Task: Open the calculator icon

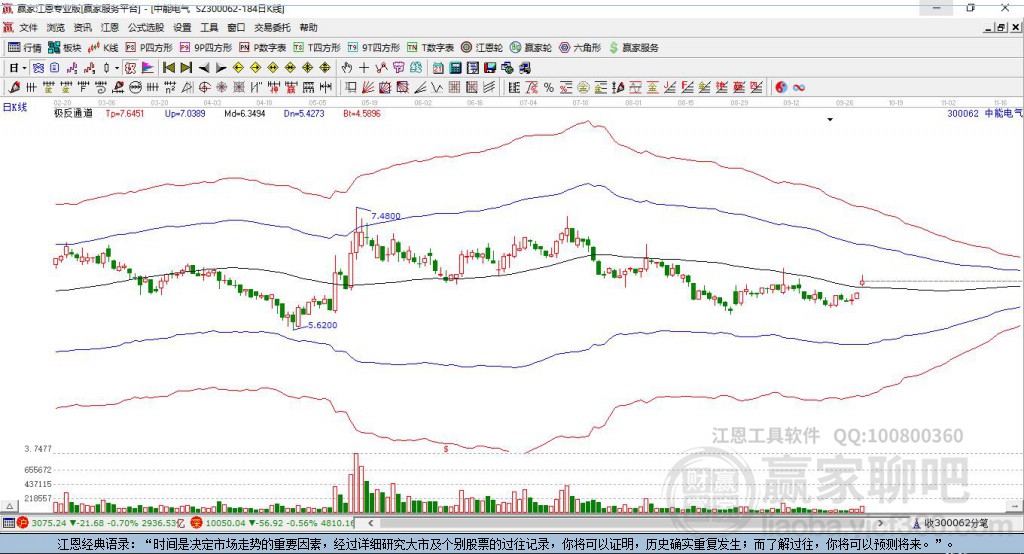Action: point(455,68)
